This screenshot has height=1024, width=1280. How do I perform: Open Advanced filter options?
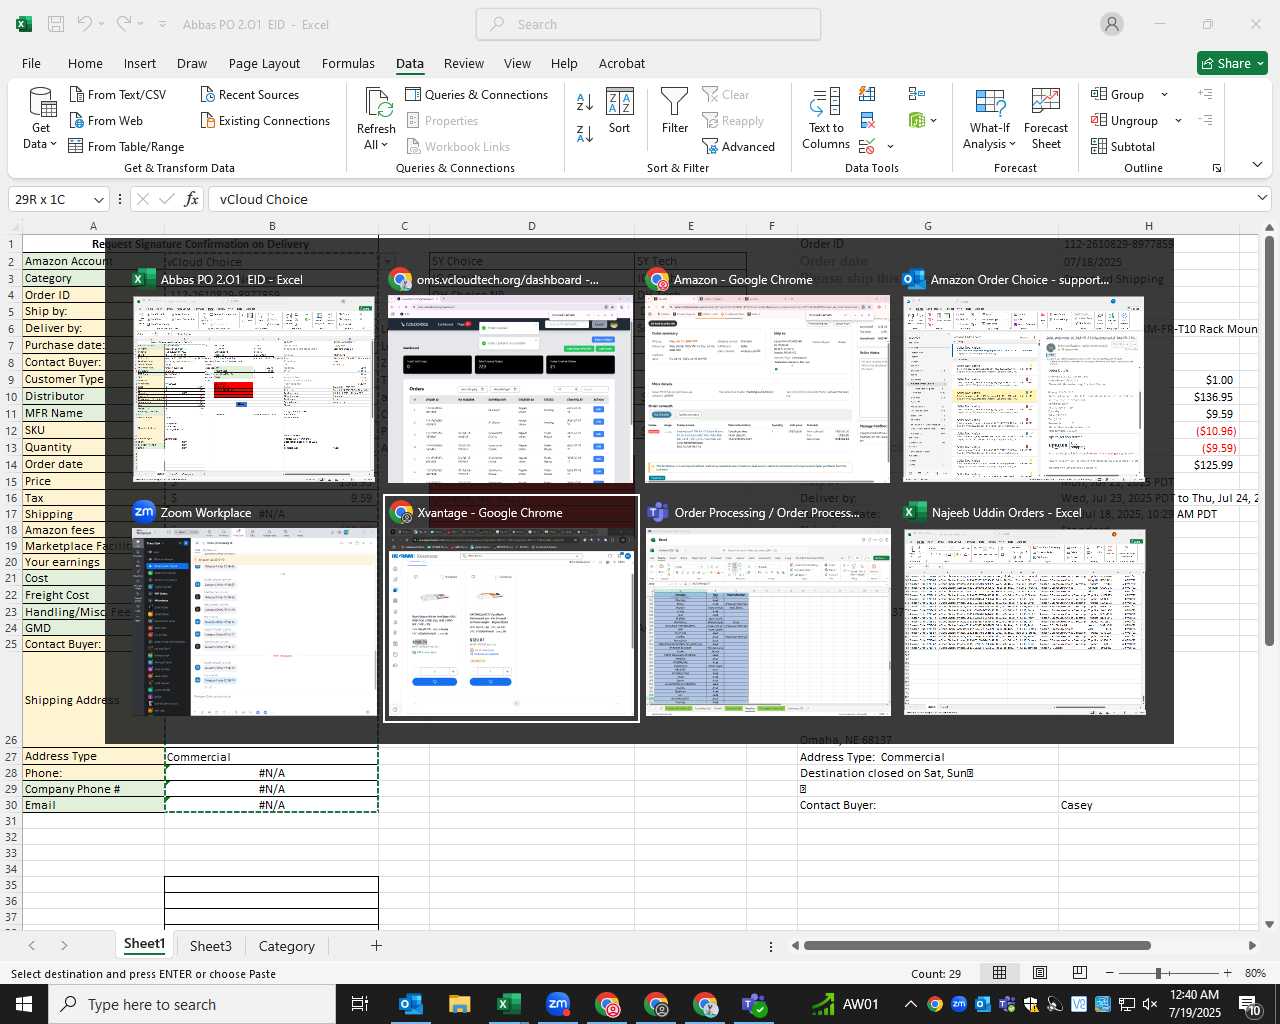pyautogui.click(x=739, y=146)
